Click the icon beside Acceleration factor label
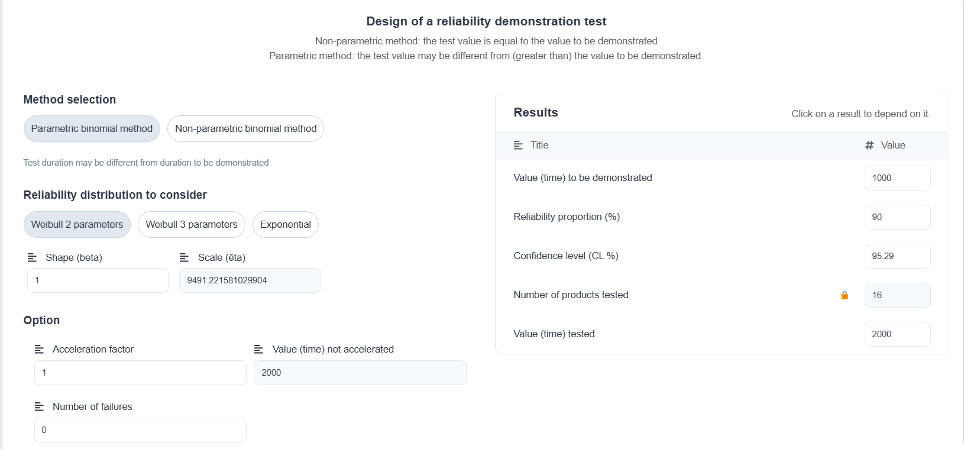Screen dimensions: 964x450 [x=39, y=349]
